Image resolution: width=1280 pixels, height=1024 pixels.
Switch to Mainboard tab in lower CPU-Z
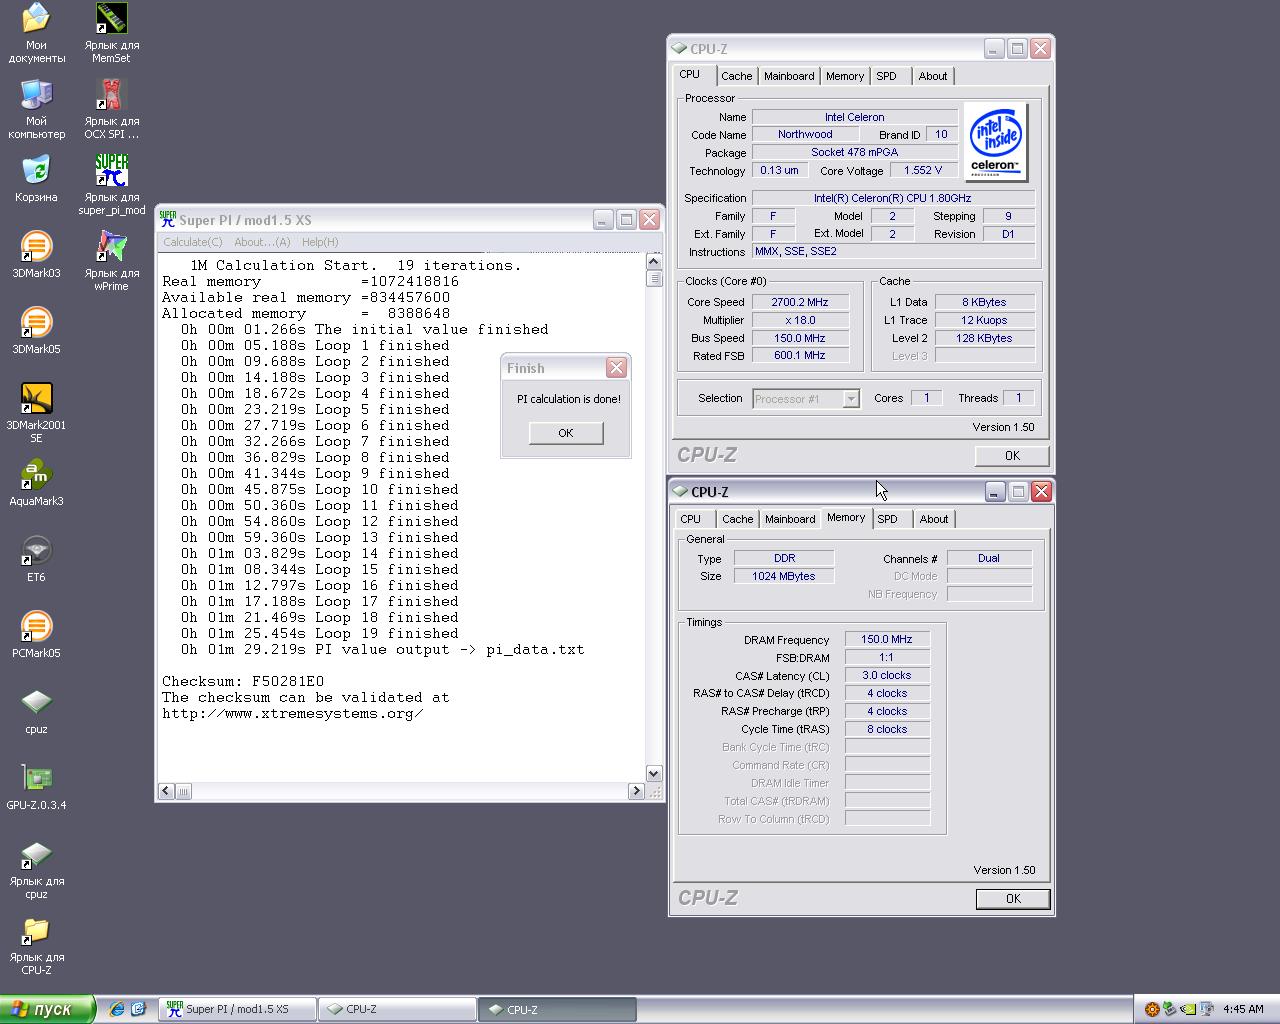pyautogui.click(x=790, y=519)
